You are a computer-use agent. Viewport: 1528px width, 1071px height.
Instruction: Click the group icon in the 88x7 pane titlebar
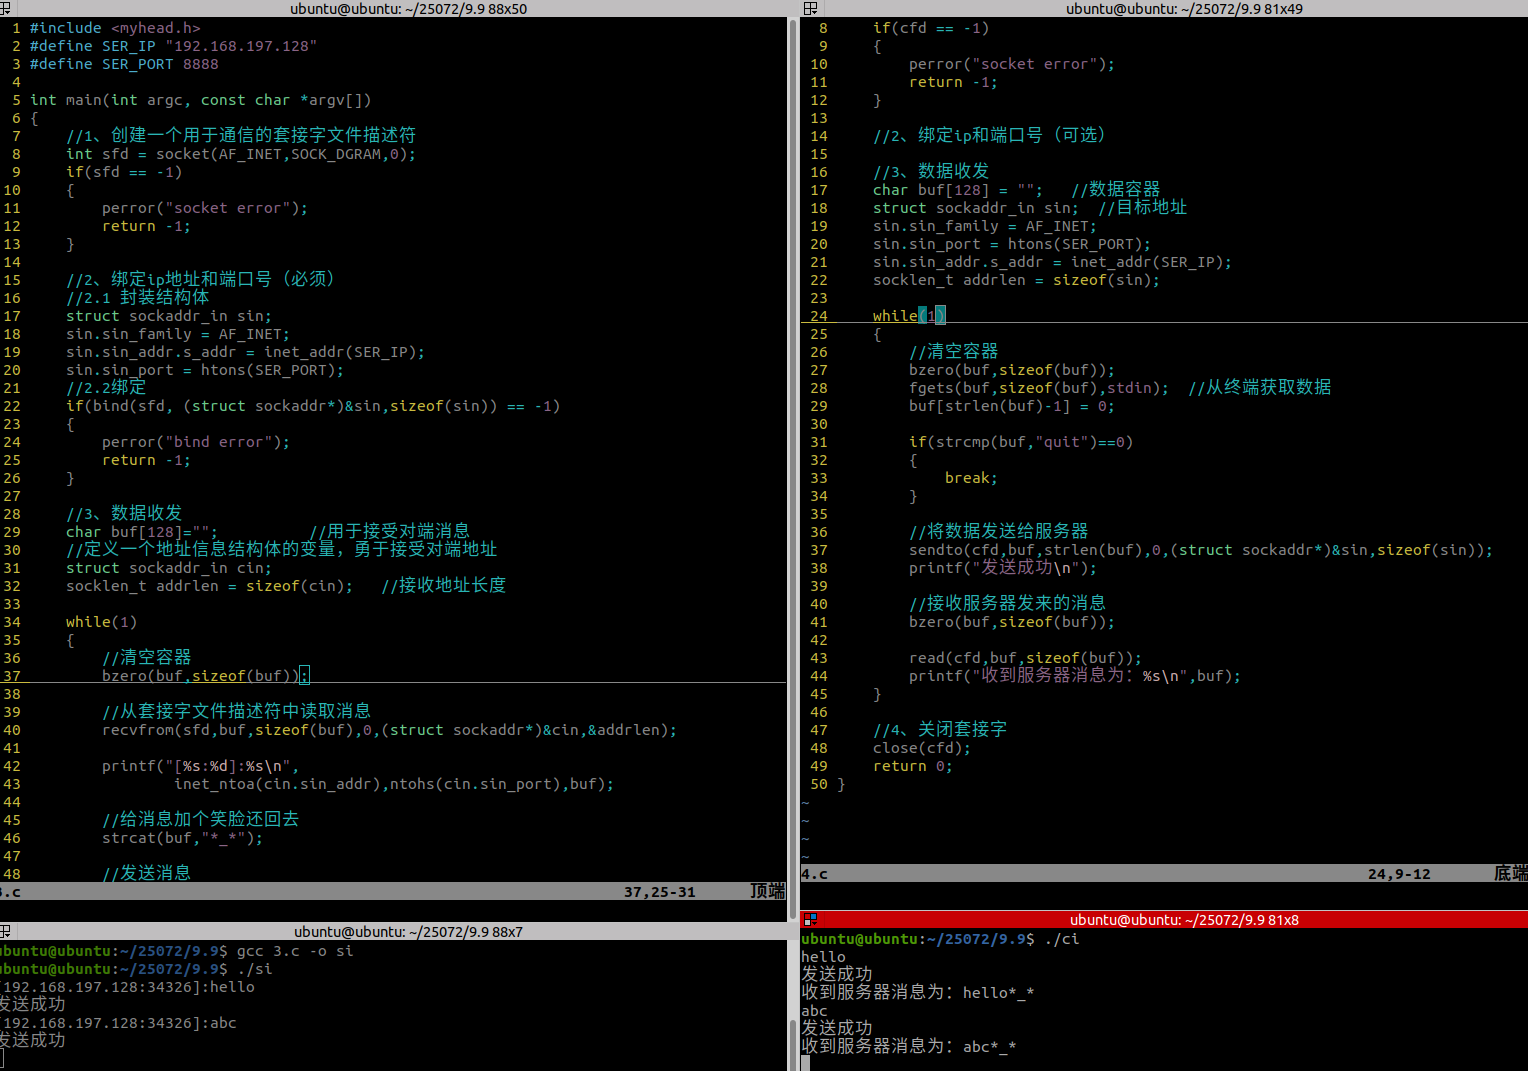pos(5,931)
